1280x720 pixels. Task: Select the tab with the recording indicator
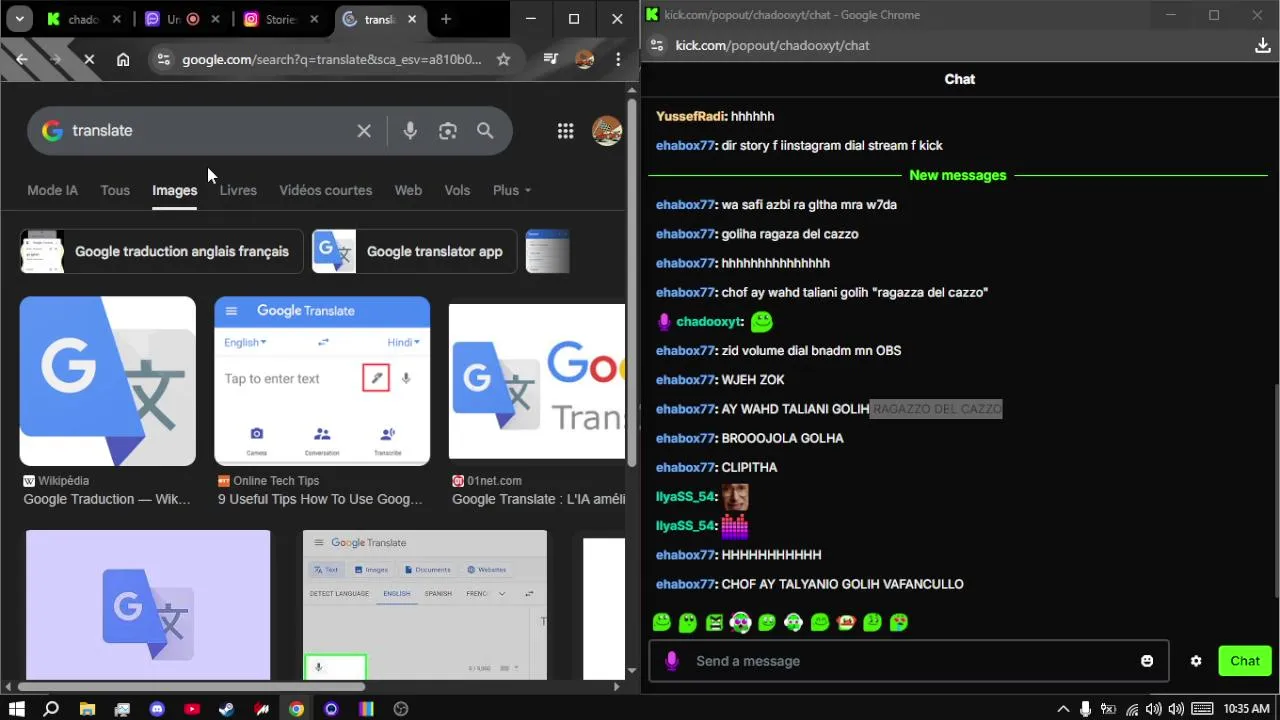(x=181, y=19)
